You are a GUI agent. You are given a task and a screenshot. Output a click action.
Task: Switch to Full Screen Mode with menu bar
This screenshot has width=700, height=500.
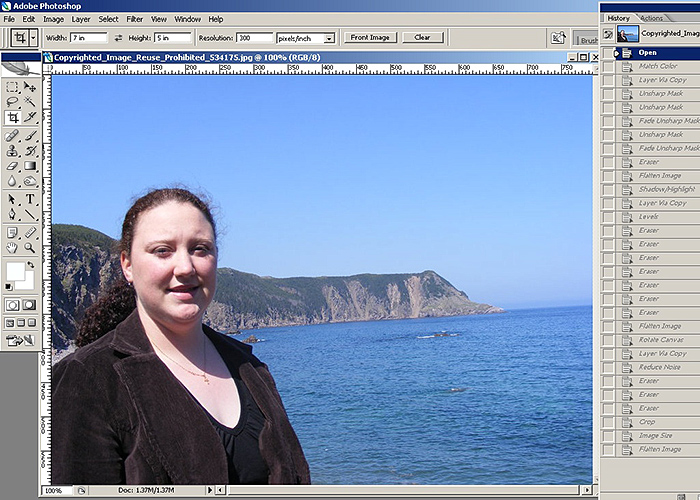pyautogui.click(x=21, y=323)
